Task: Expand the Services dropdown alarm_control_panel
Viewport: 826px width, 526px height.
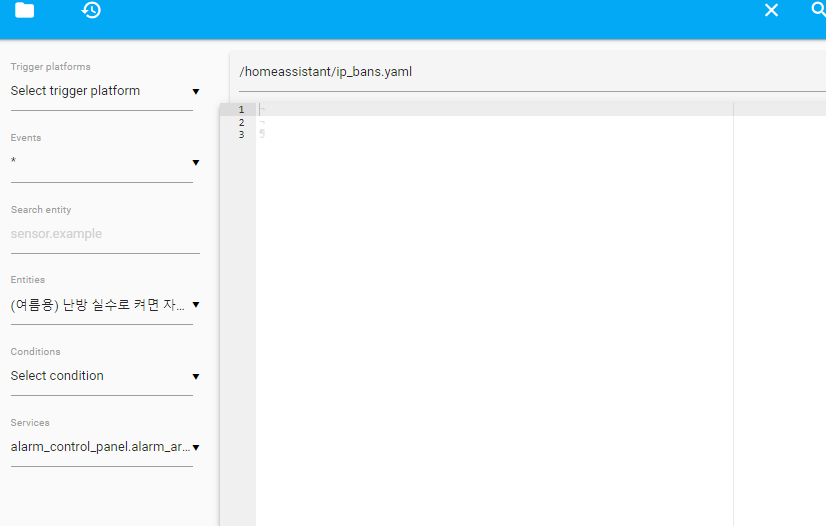Action: 105,447
